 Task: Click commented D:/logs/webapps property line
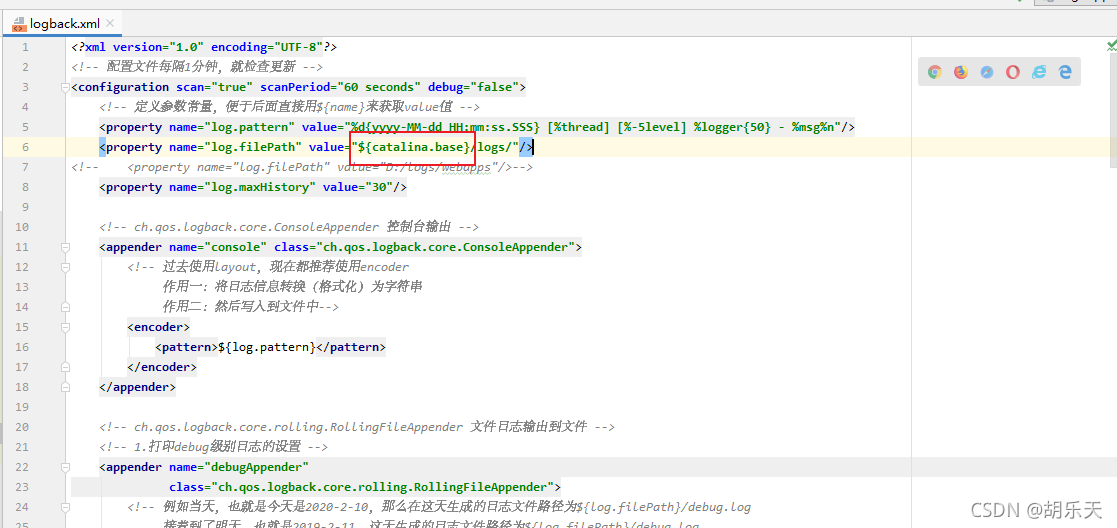pyautogui.click(x=302, y=167)
